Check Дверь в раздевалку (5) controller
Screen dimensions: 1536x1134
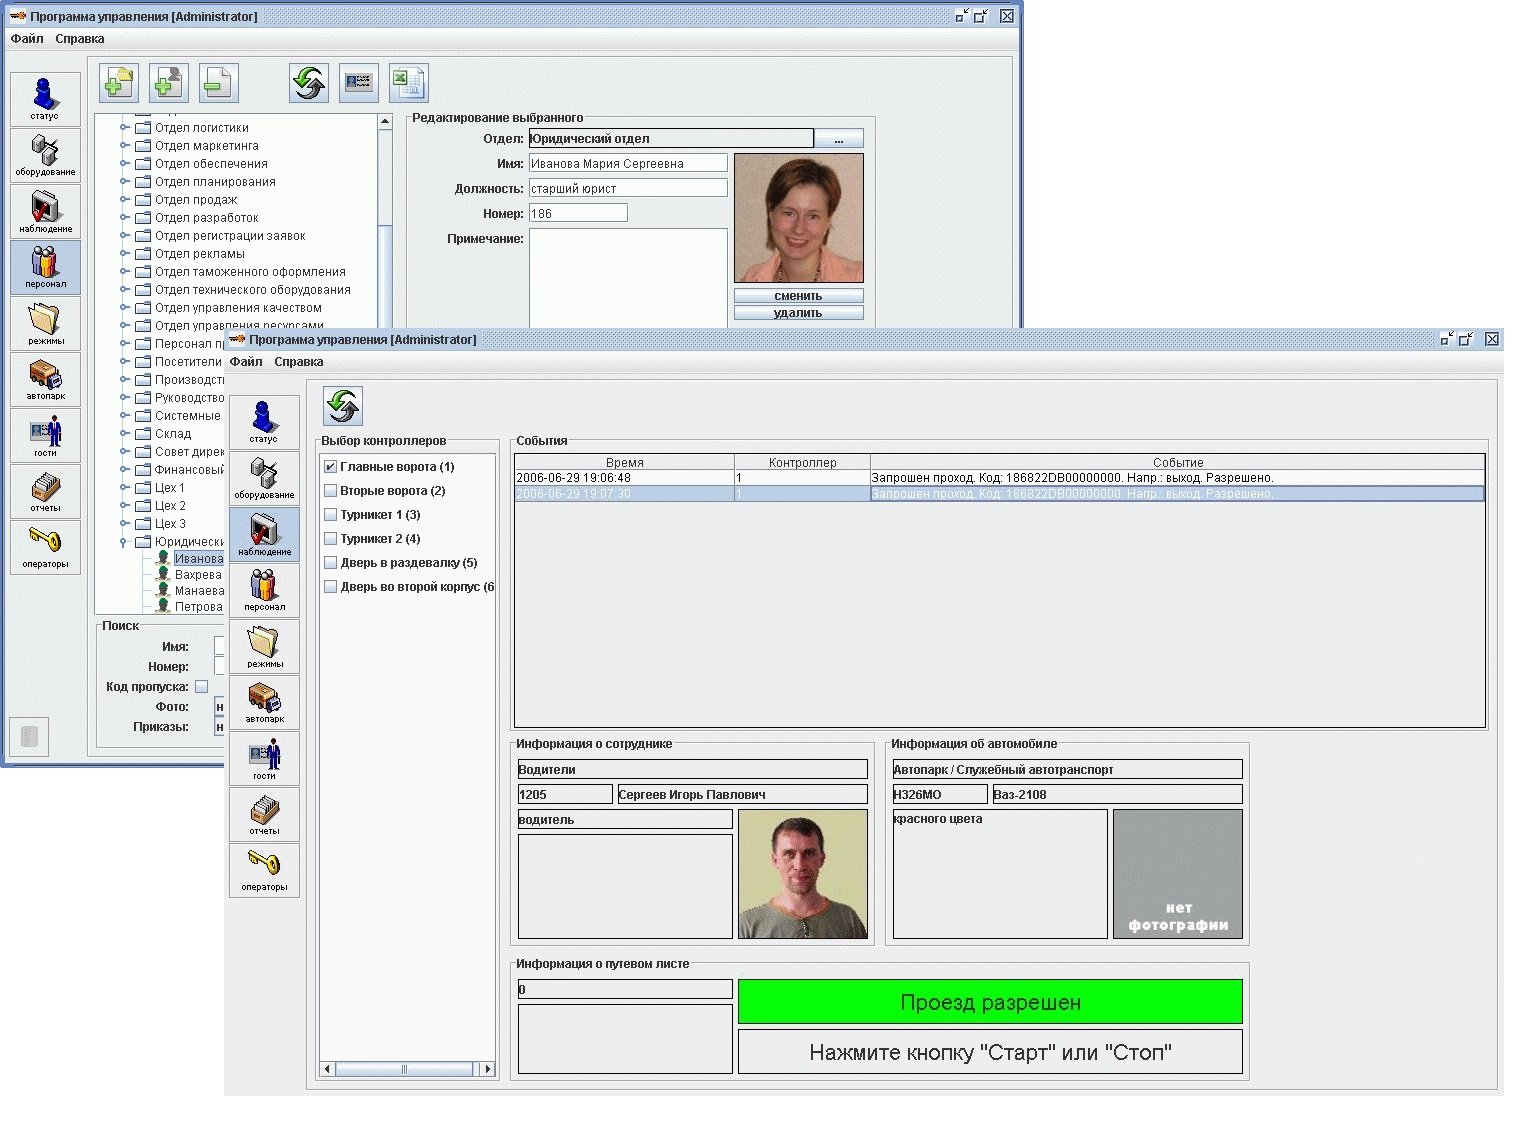click(x=331, y=563)
